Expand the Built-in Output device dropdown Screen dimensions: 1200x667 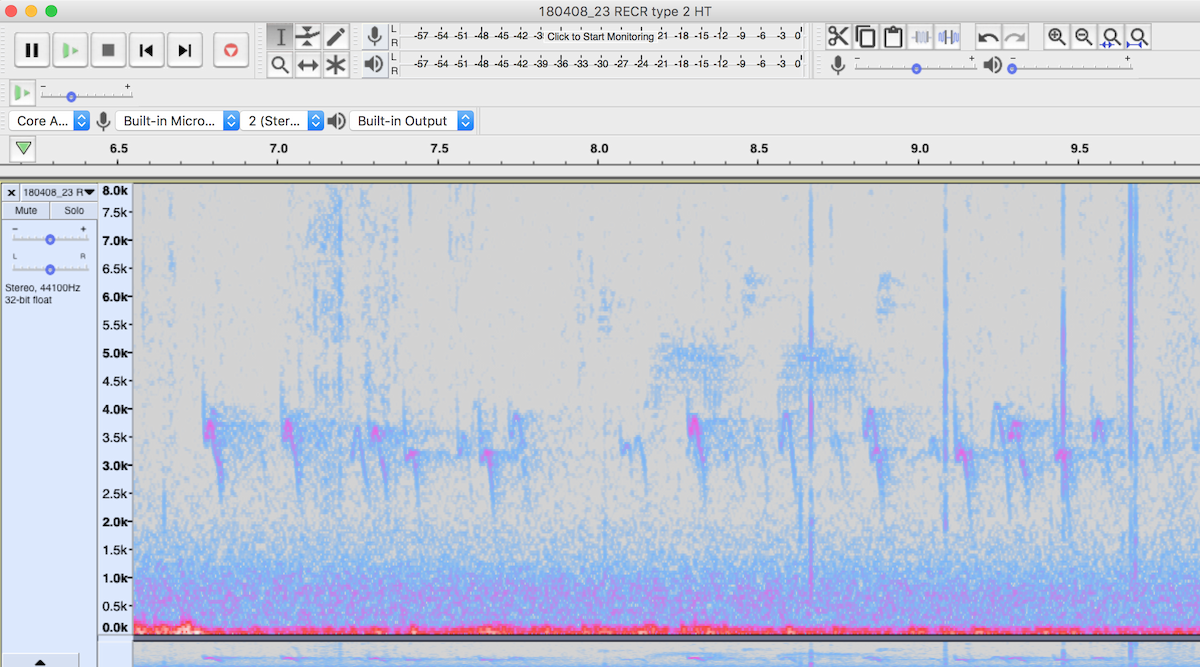412,121
